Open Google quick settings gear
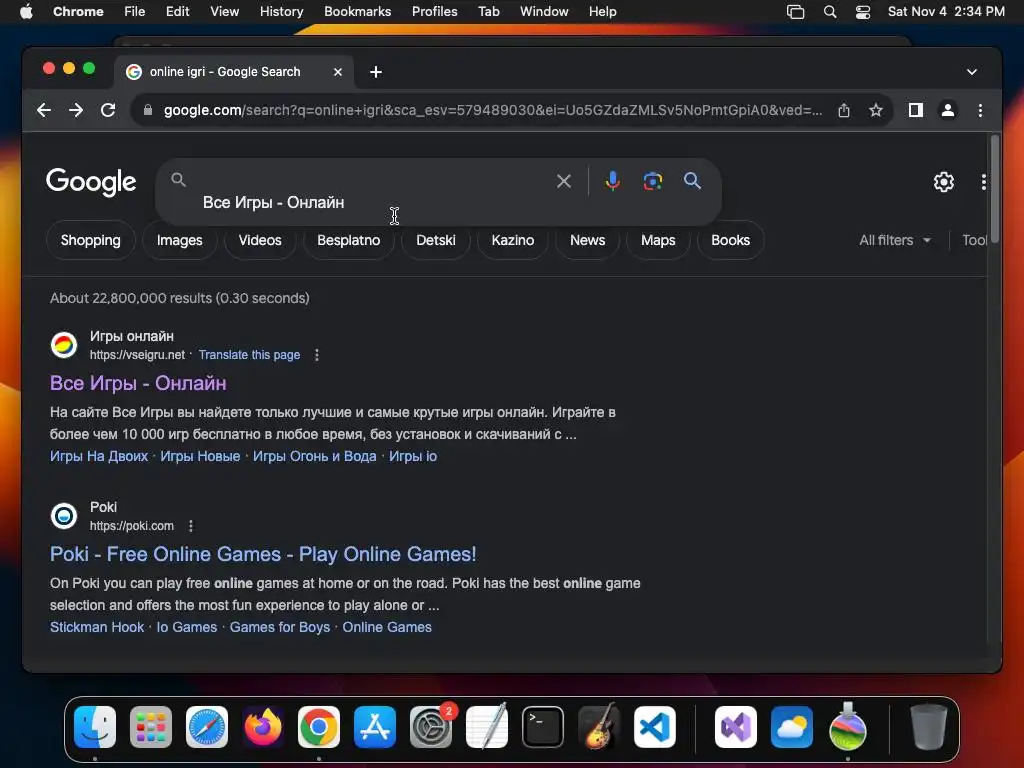Viewport: 1024px width, 768px height. pyautogui.click(x=944, y=182)
